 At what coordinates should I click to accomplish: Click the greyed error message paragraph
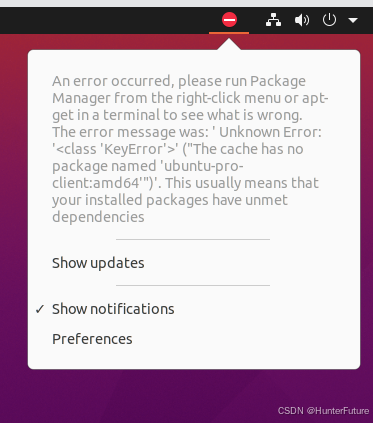[x=190, y=149]
